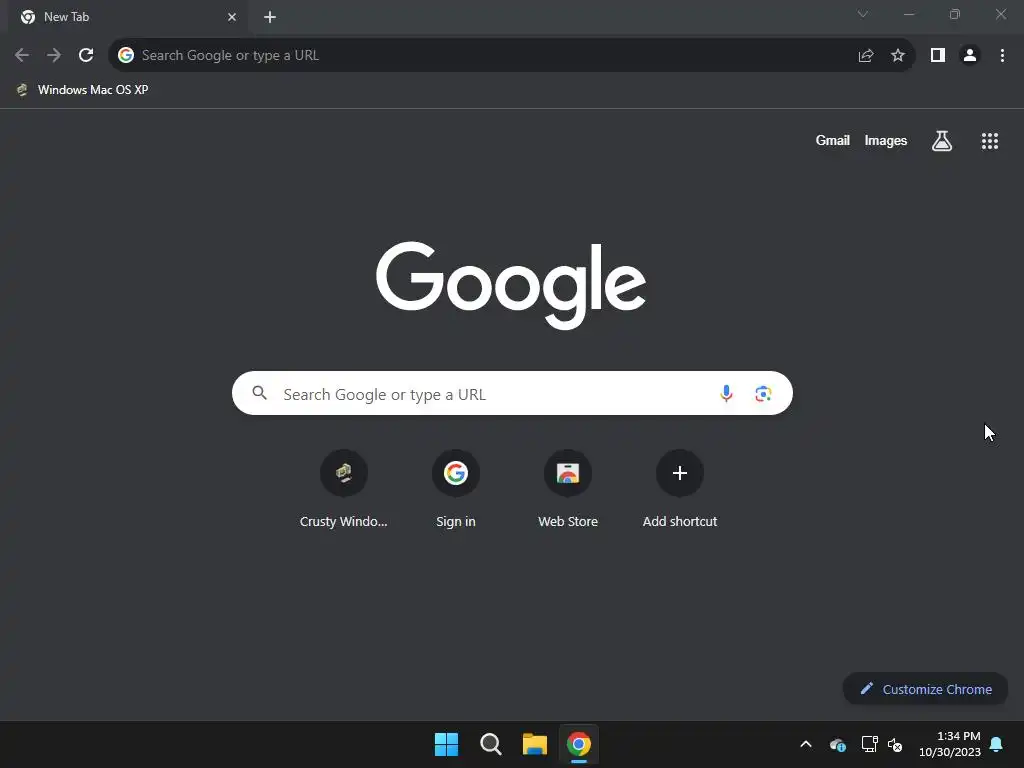Screen dimensions: 1024x768
Task: Click the magnifier icon in search box
Action: pos(260,393)
